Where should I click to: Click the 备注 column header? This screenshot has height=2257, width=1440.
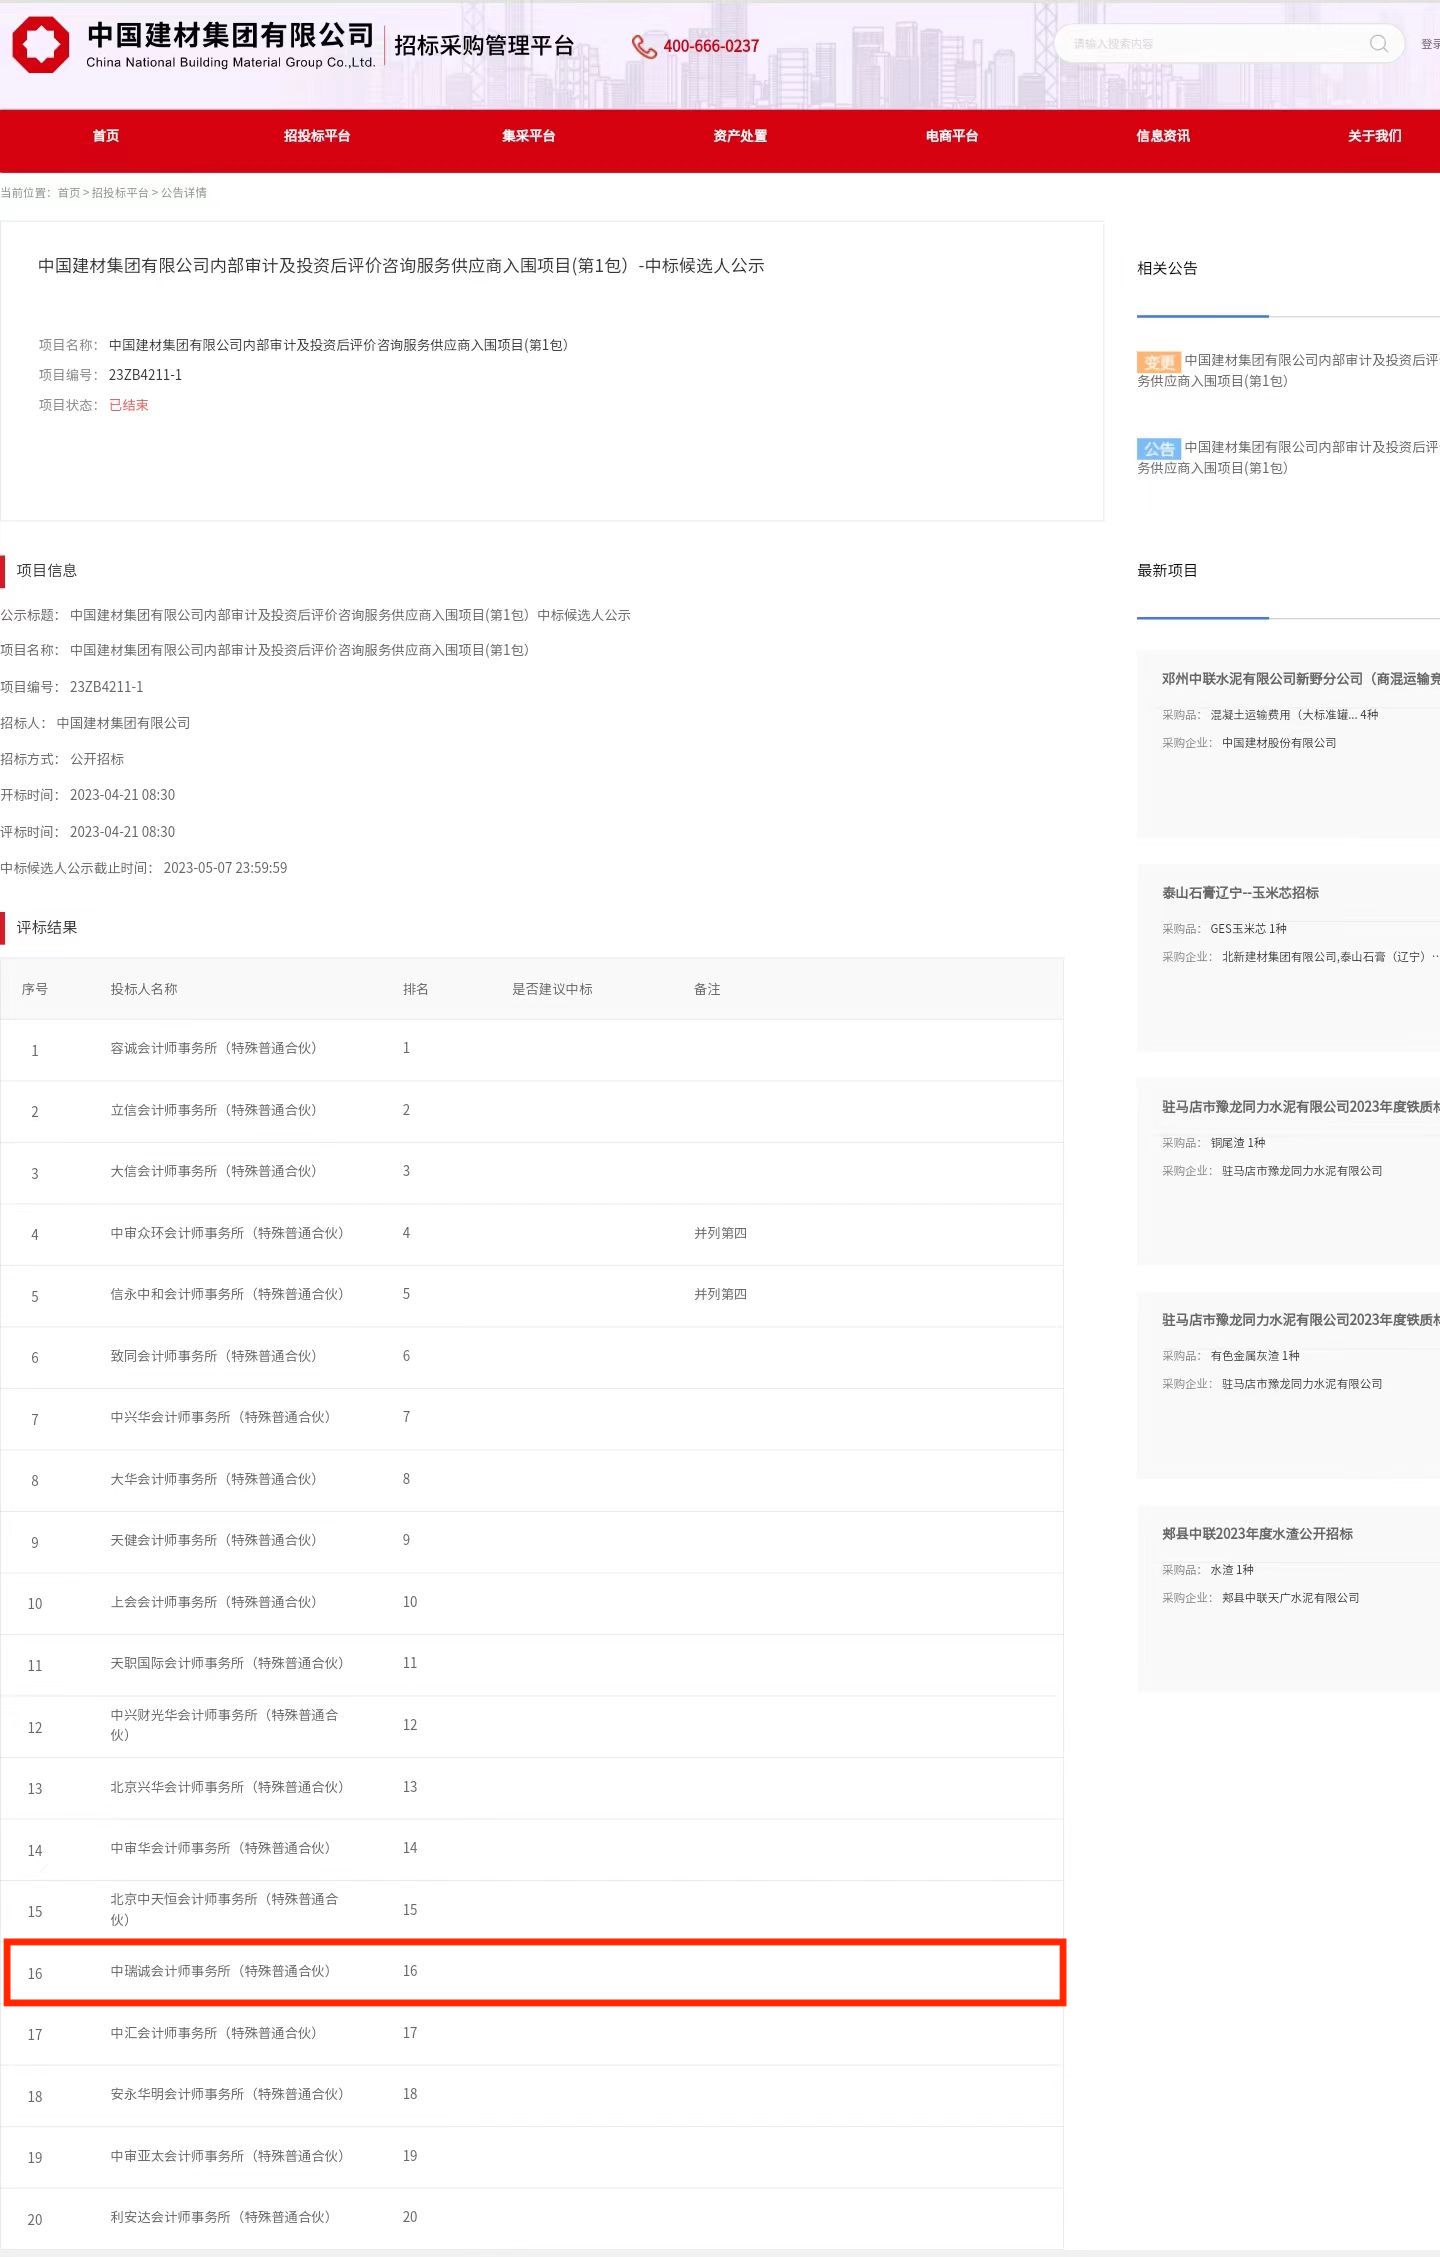click(707, 989)
